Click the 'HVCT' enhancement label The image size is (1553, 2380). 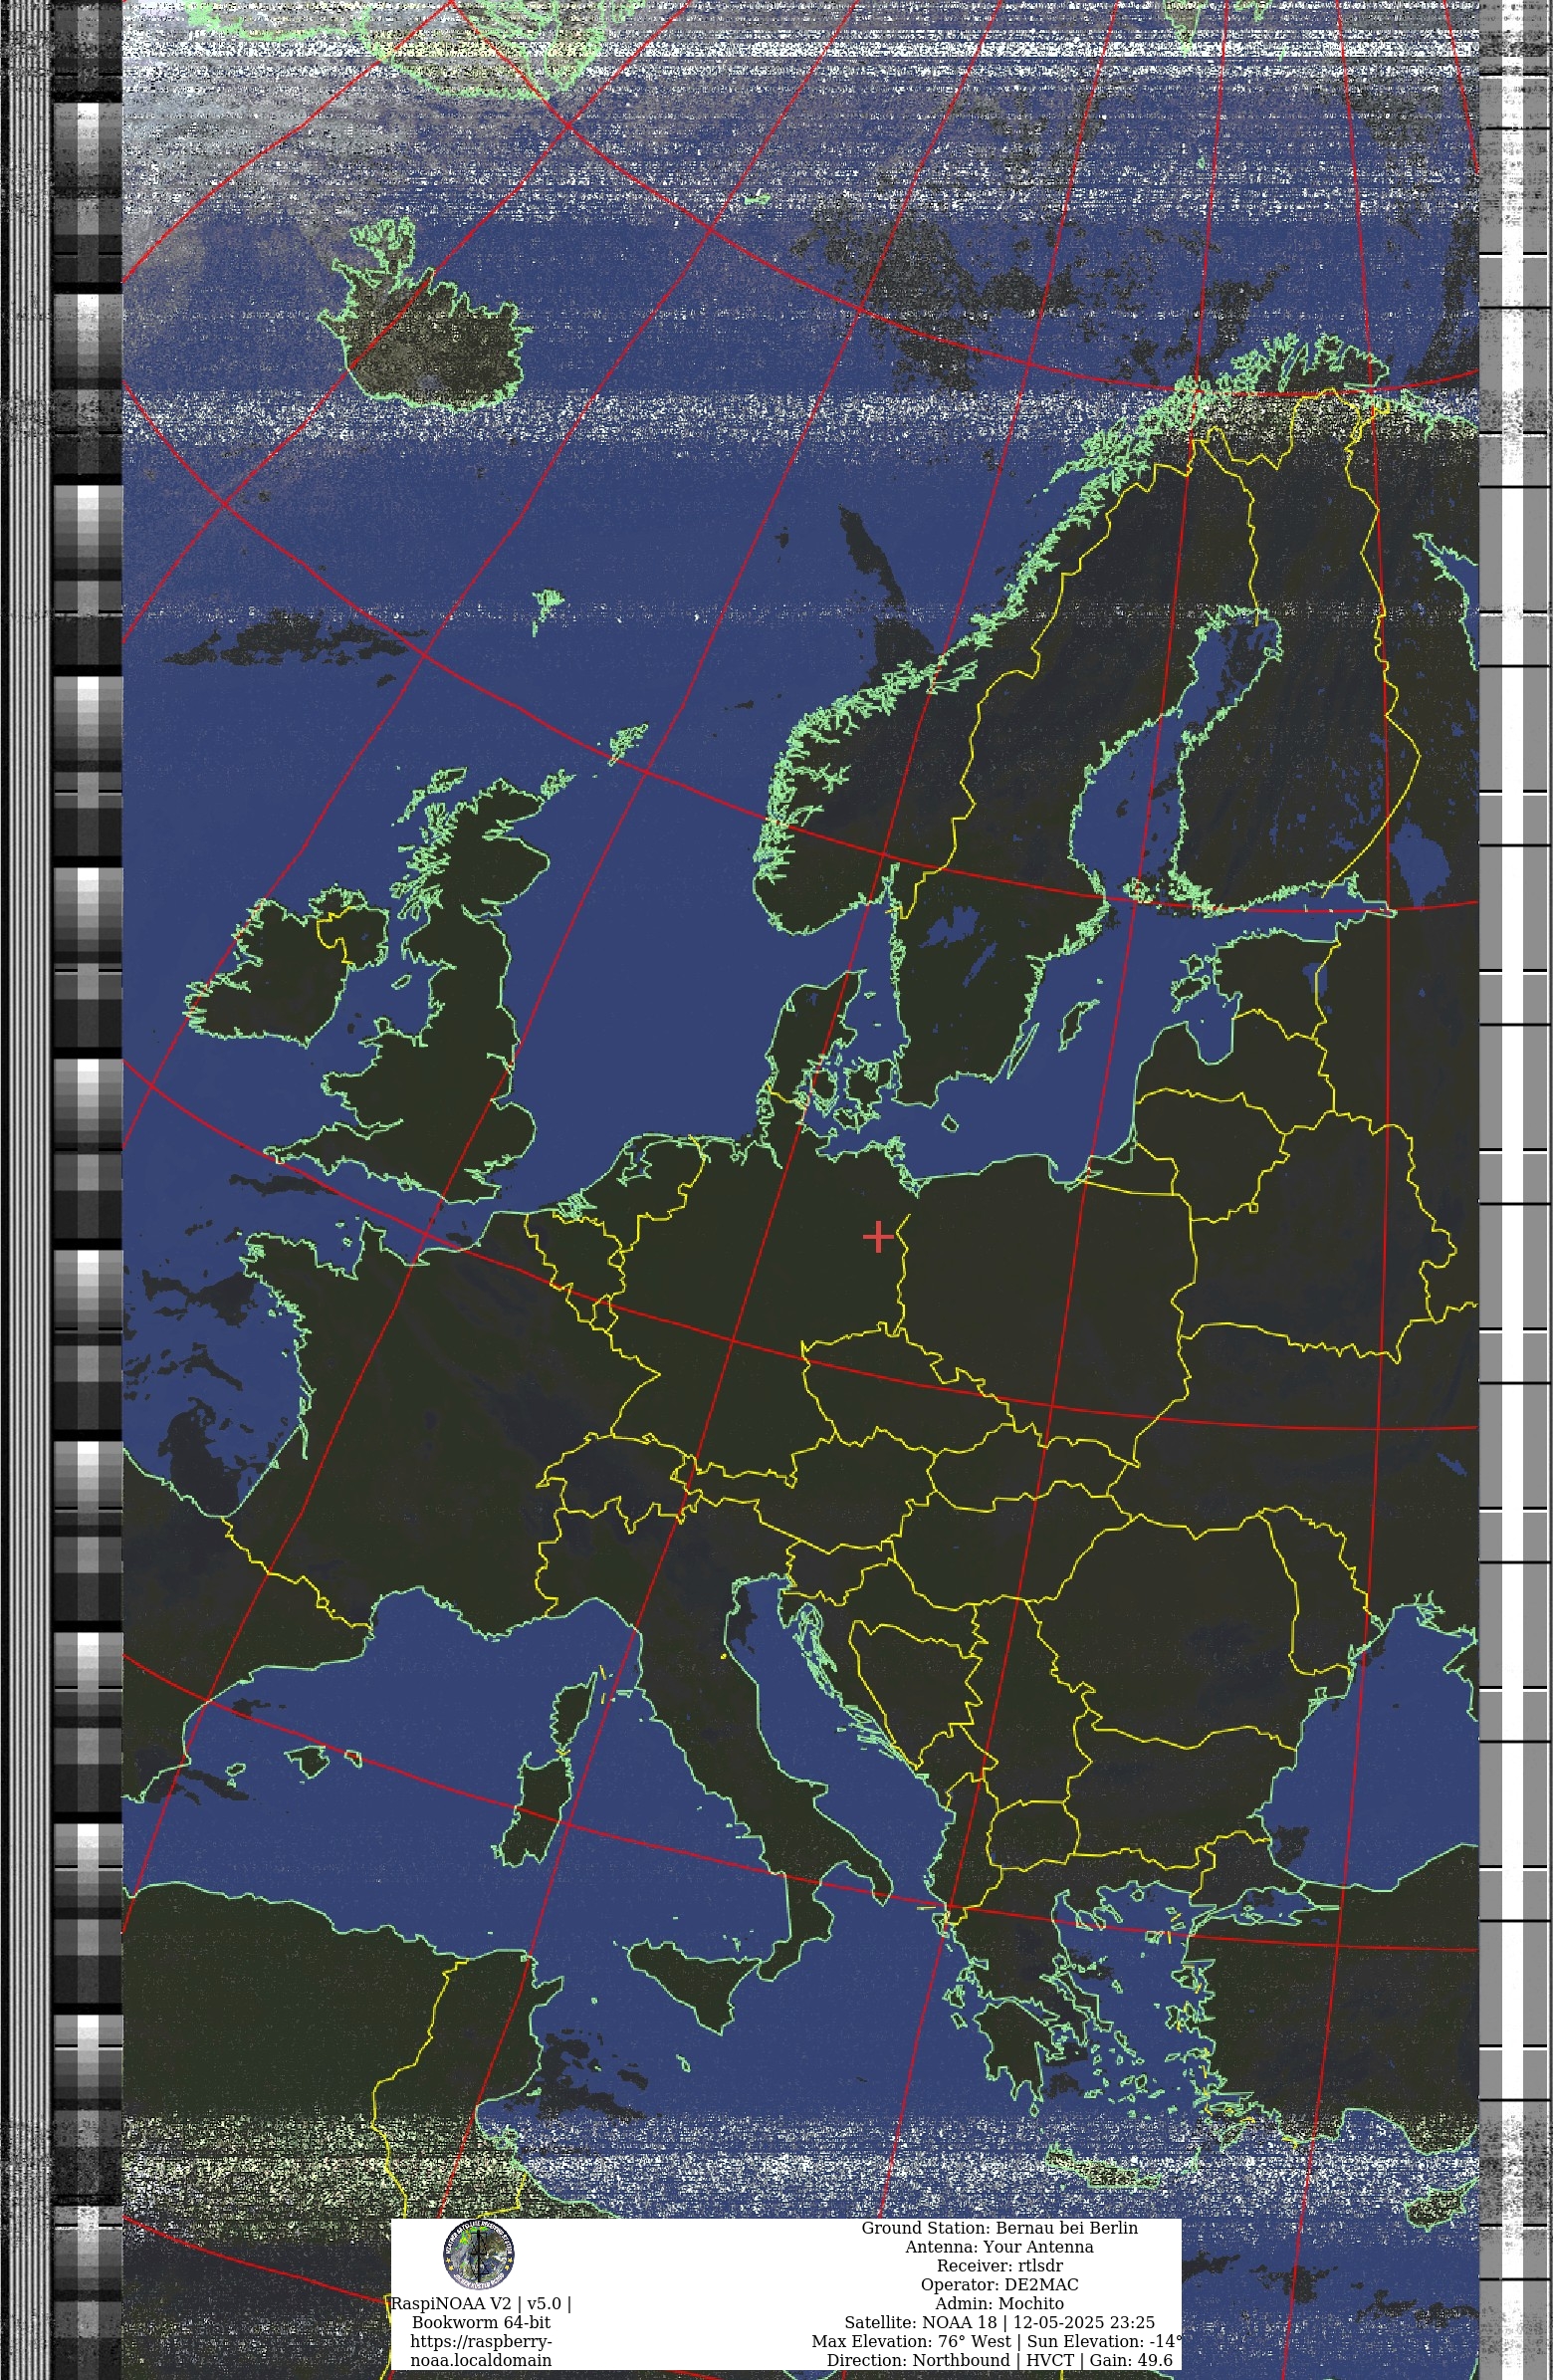1050,2360
